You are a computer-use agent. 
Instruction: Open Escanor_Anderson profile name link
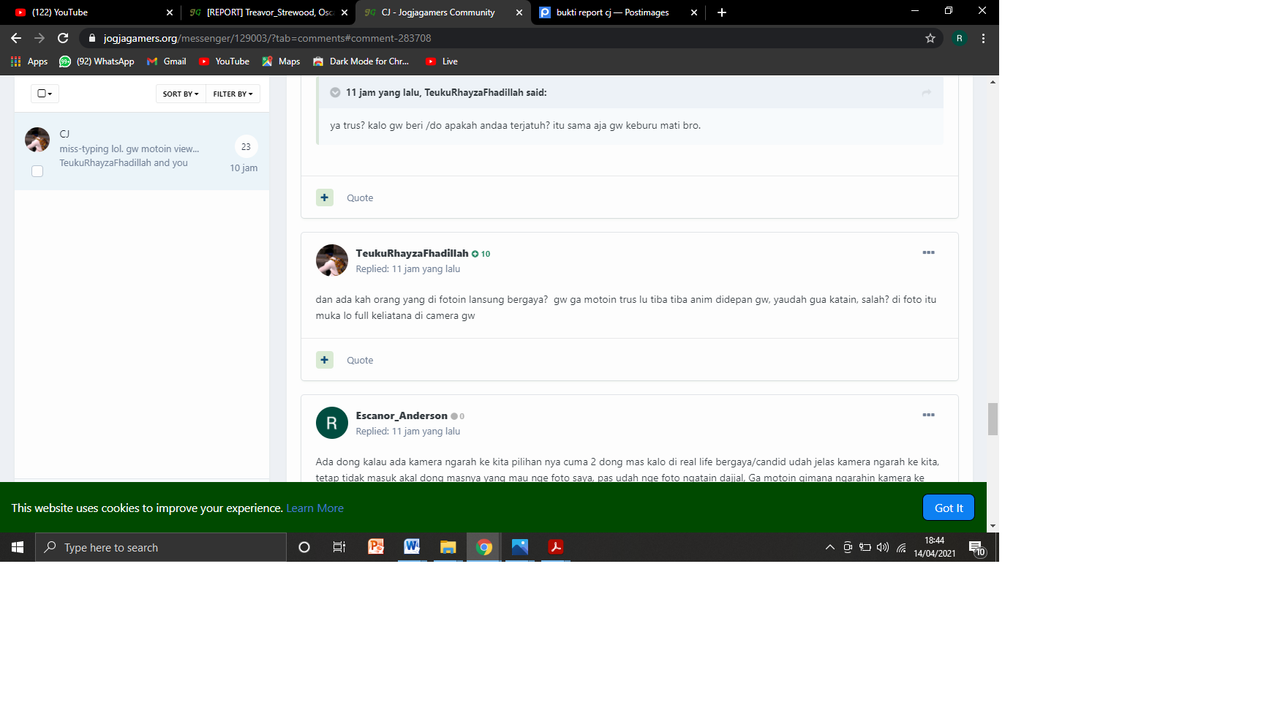pos(401,415)
